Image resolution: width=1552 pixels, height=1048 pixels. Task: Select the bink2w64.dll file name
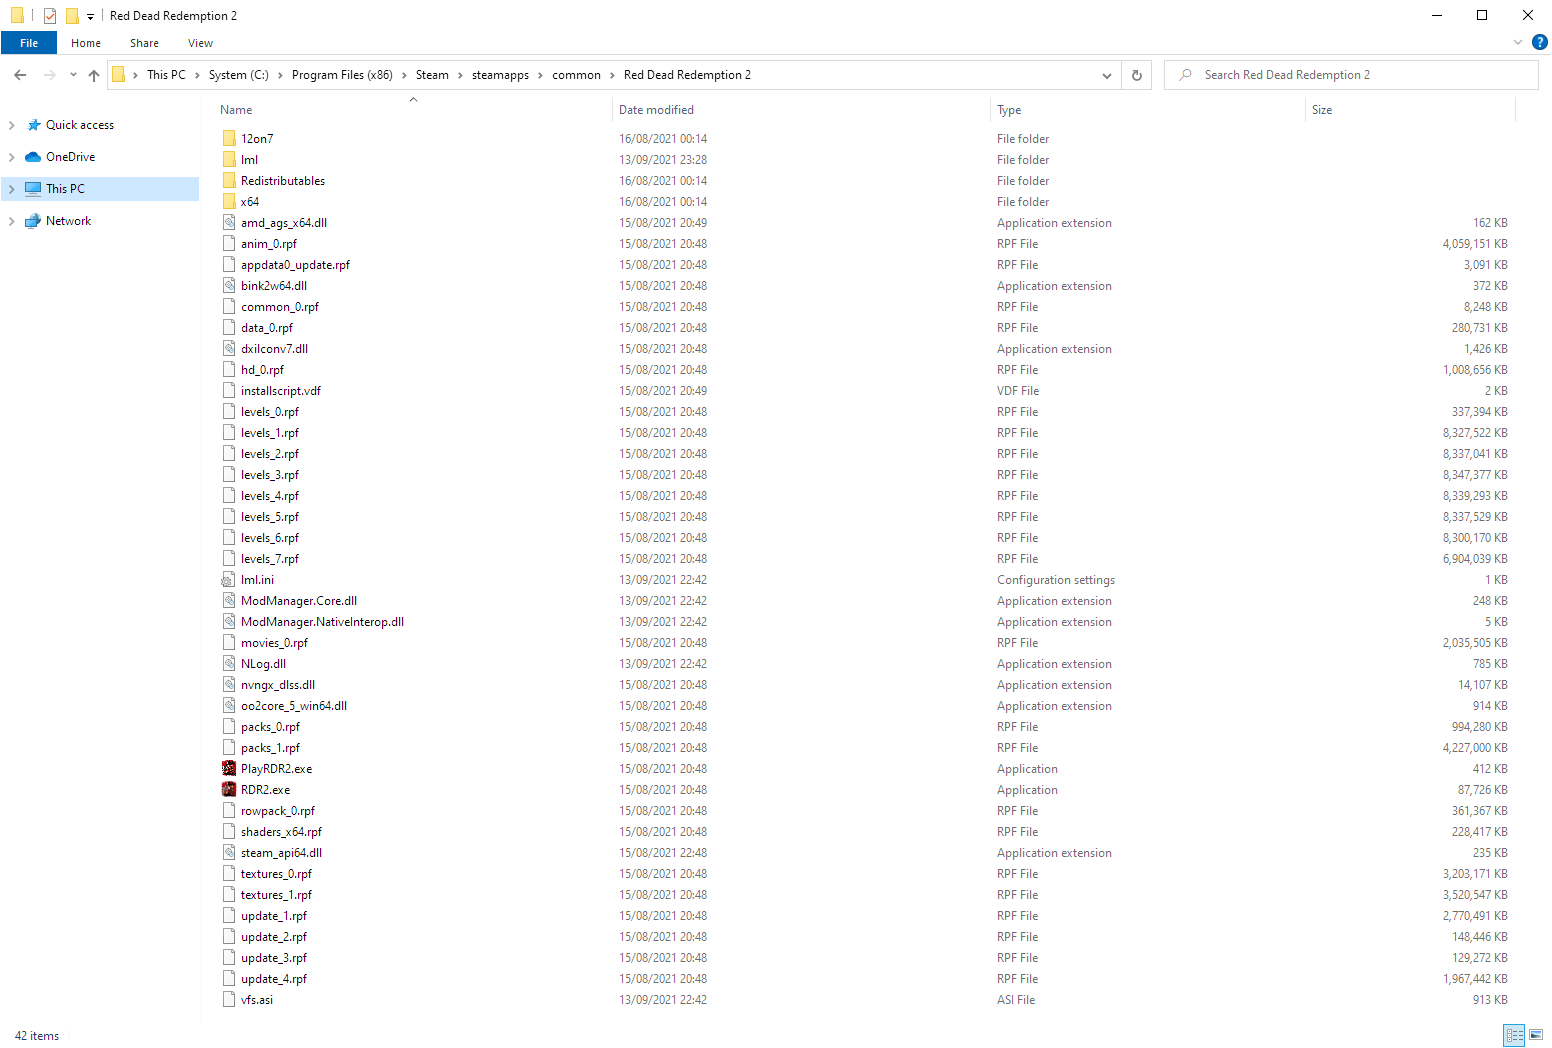274,286
